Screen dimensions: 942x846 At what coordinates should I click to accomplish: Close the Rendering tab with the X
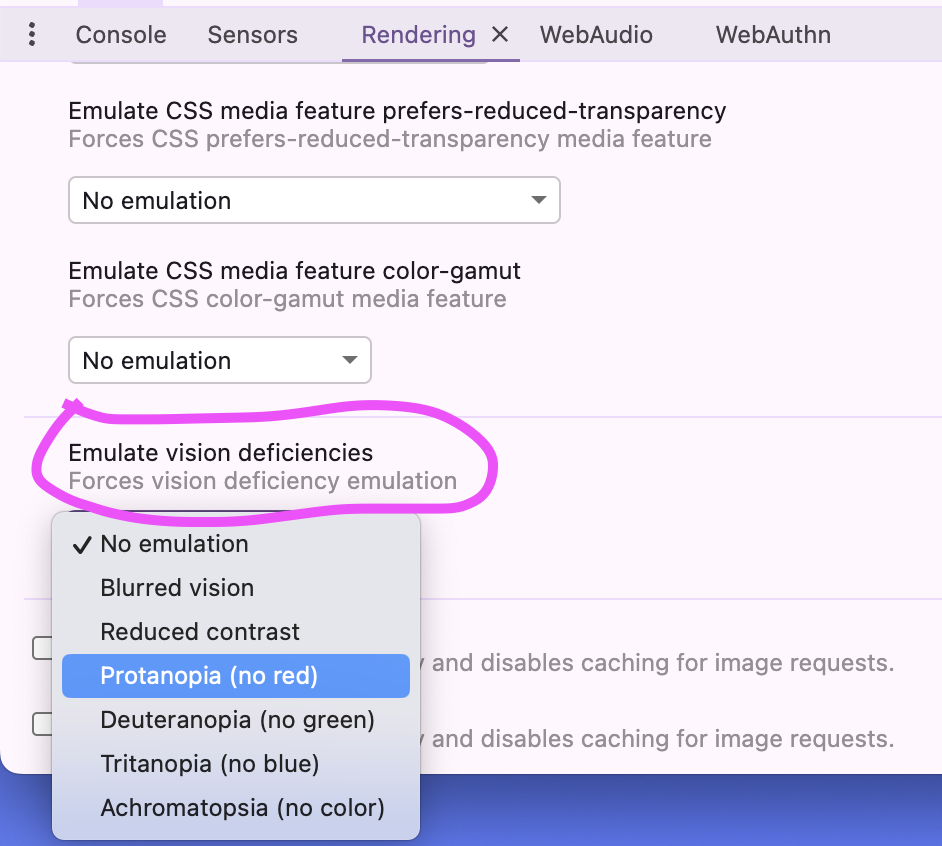500,34
